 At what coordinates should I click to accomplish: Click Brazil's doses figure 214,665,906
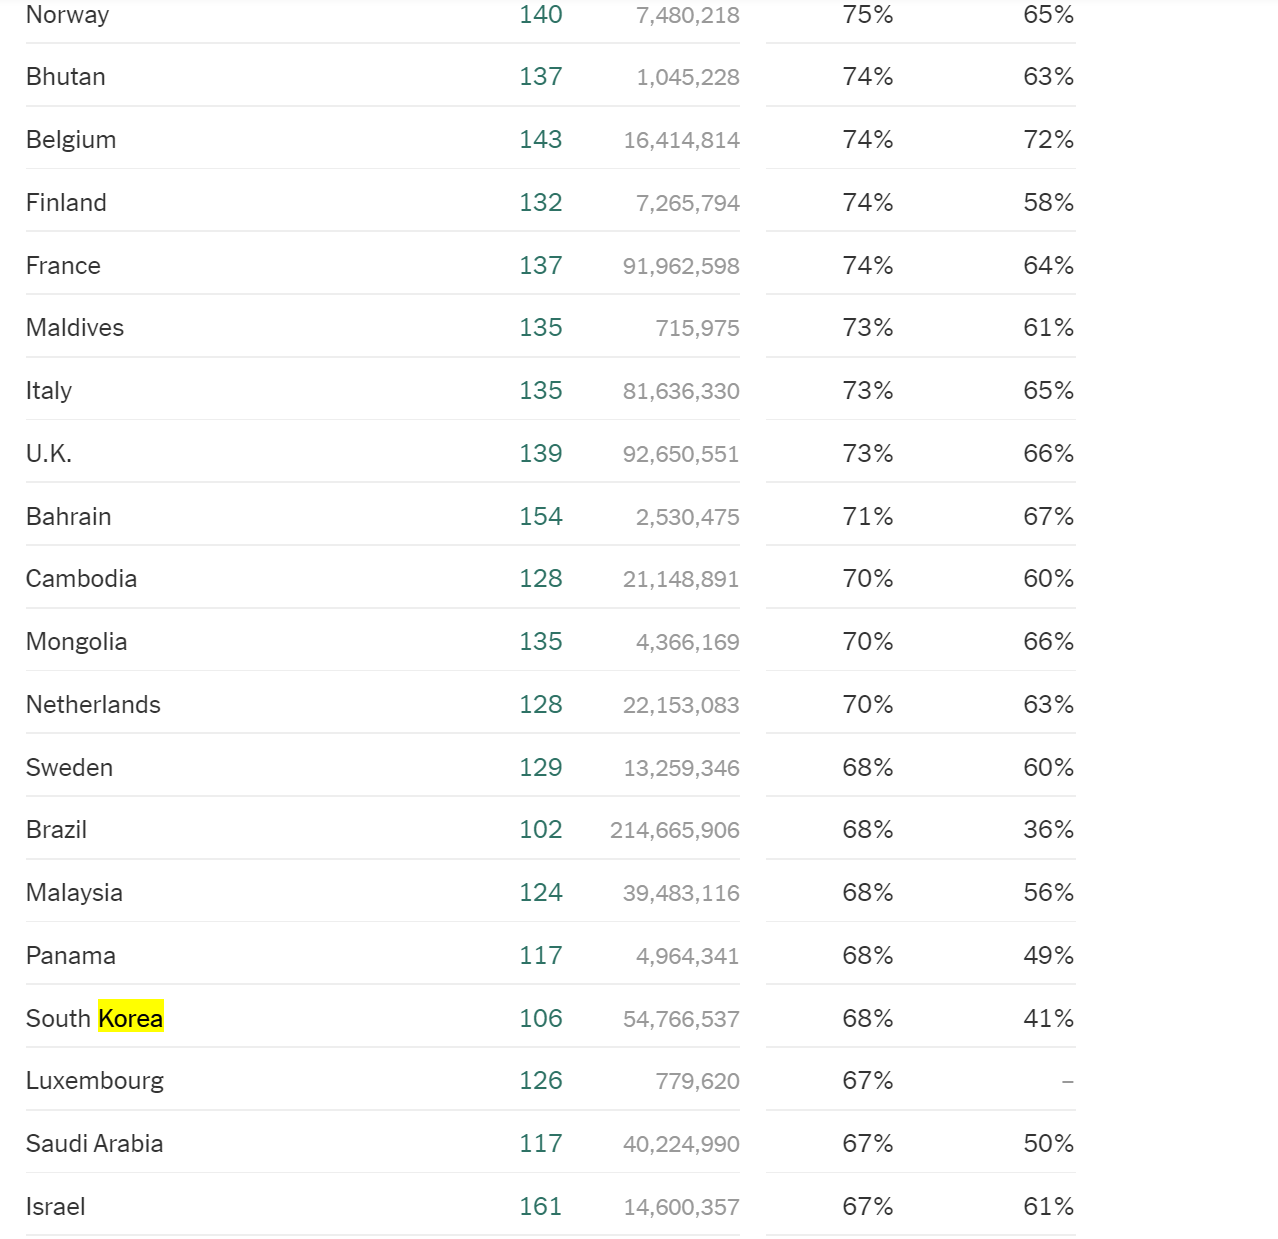point(675,830)
